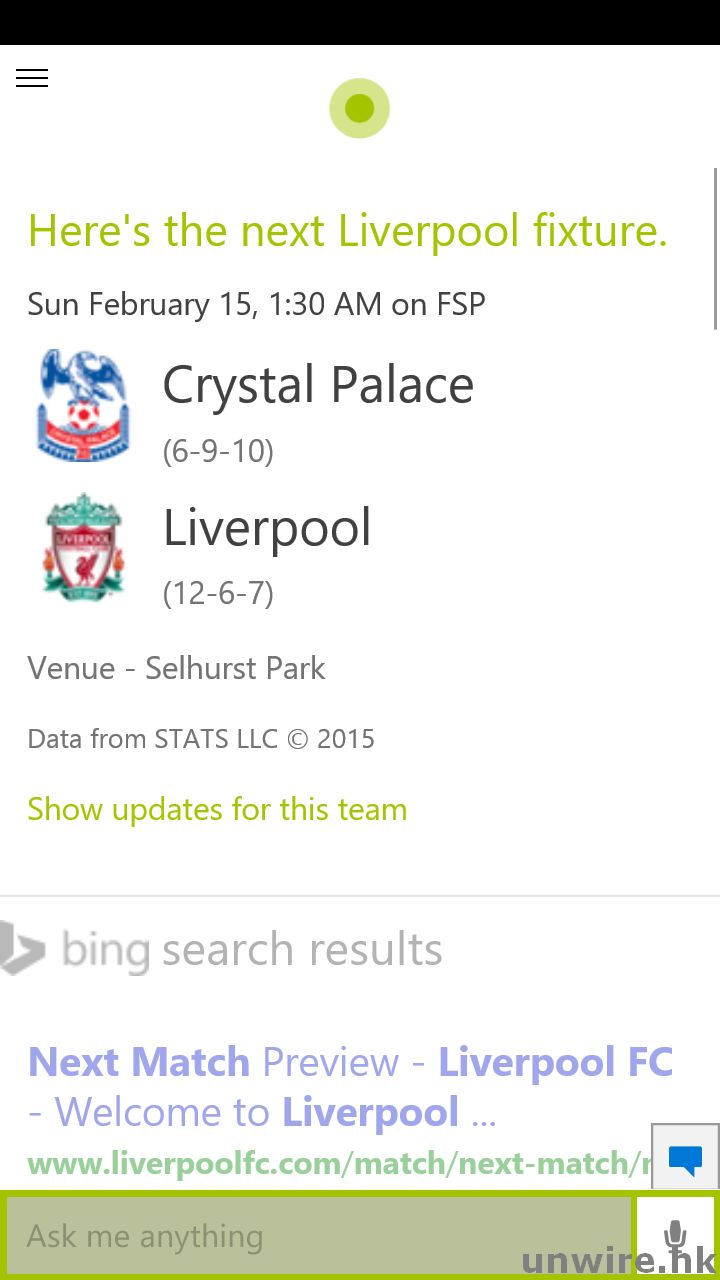Tap the Cortana circle icon

coord(359,108)
